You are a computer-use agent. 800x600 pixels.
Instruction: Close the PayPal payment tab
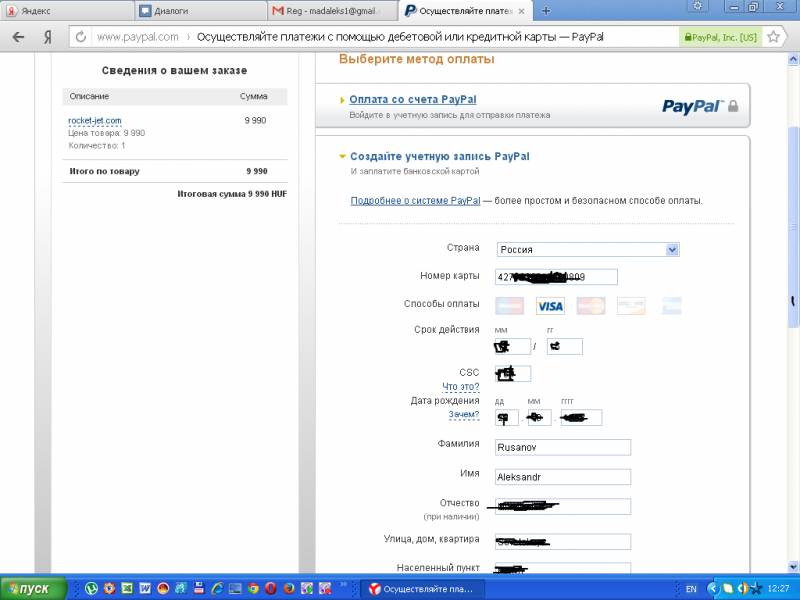pos(521,11)
